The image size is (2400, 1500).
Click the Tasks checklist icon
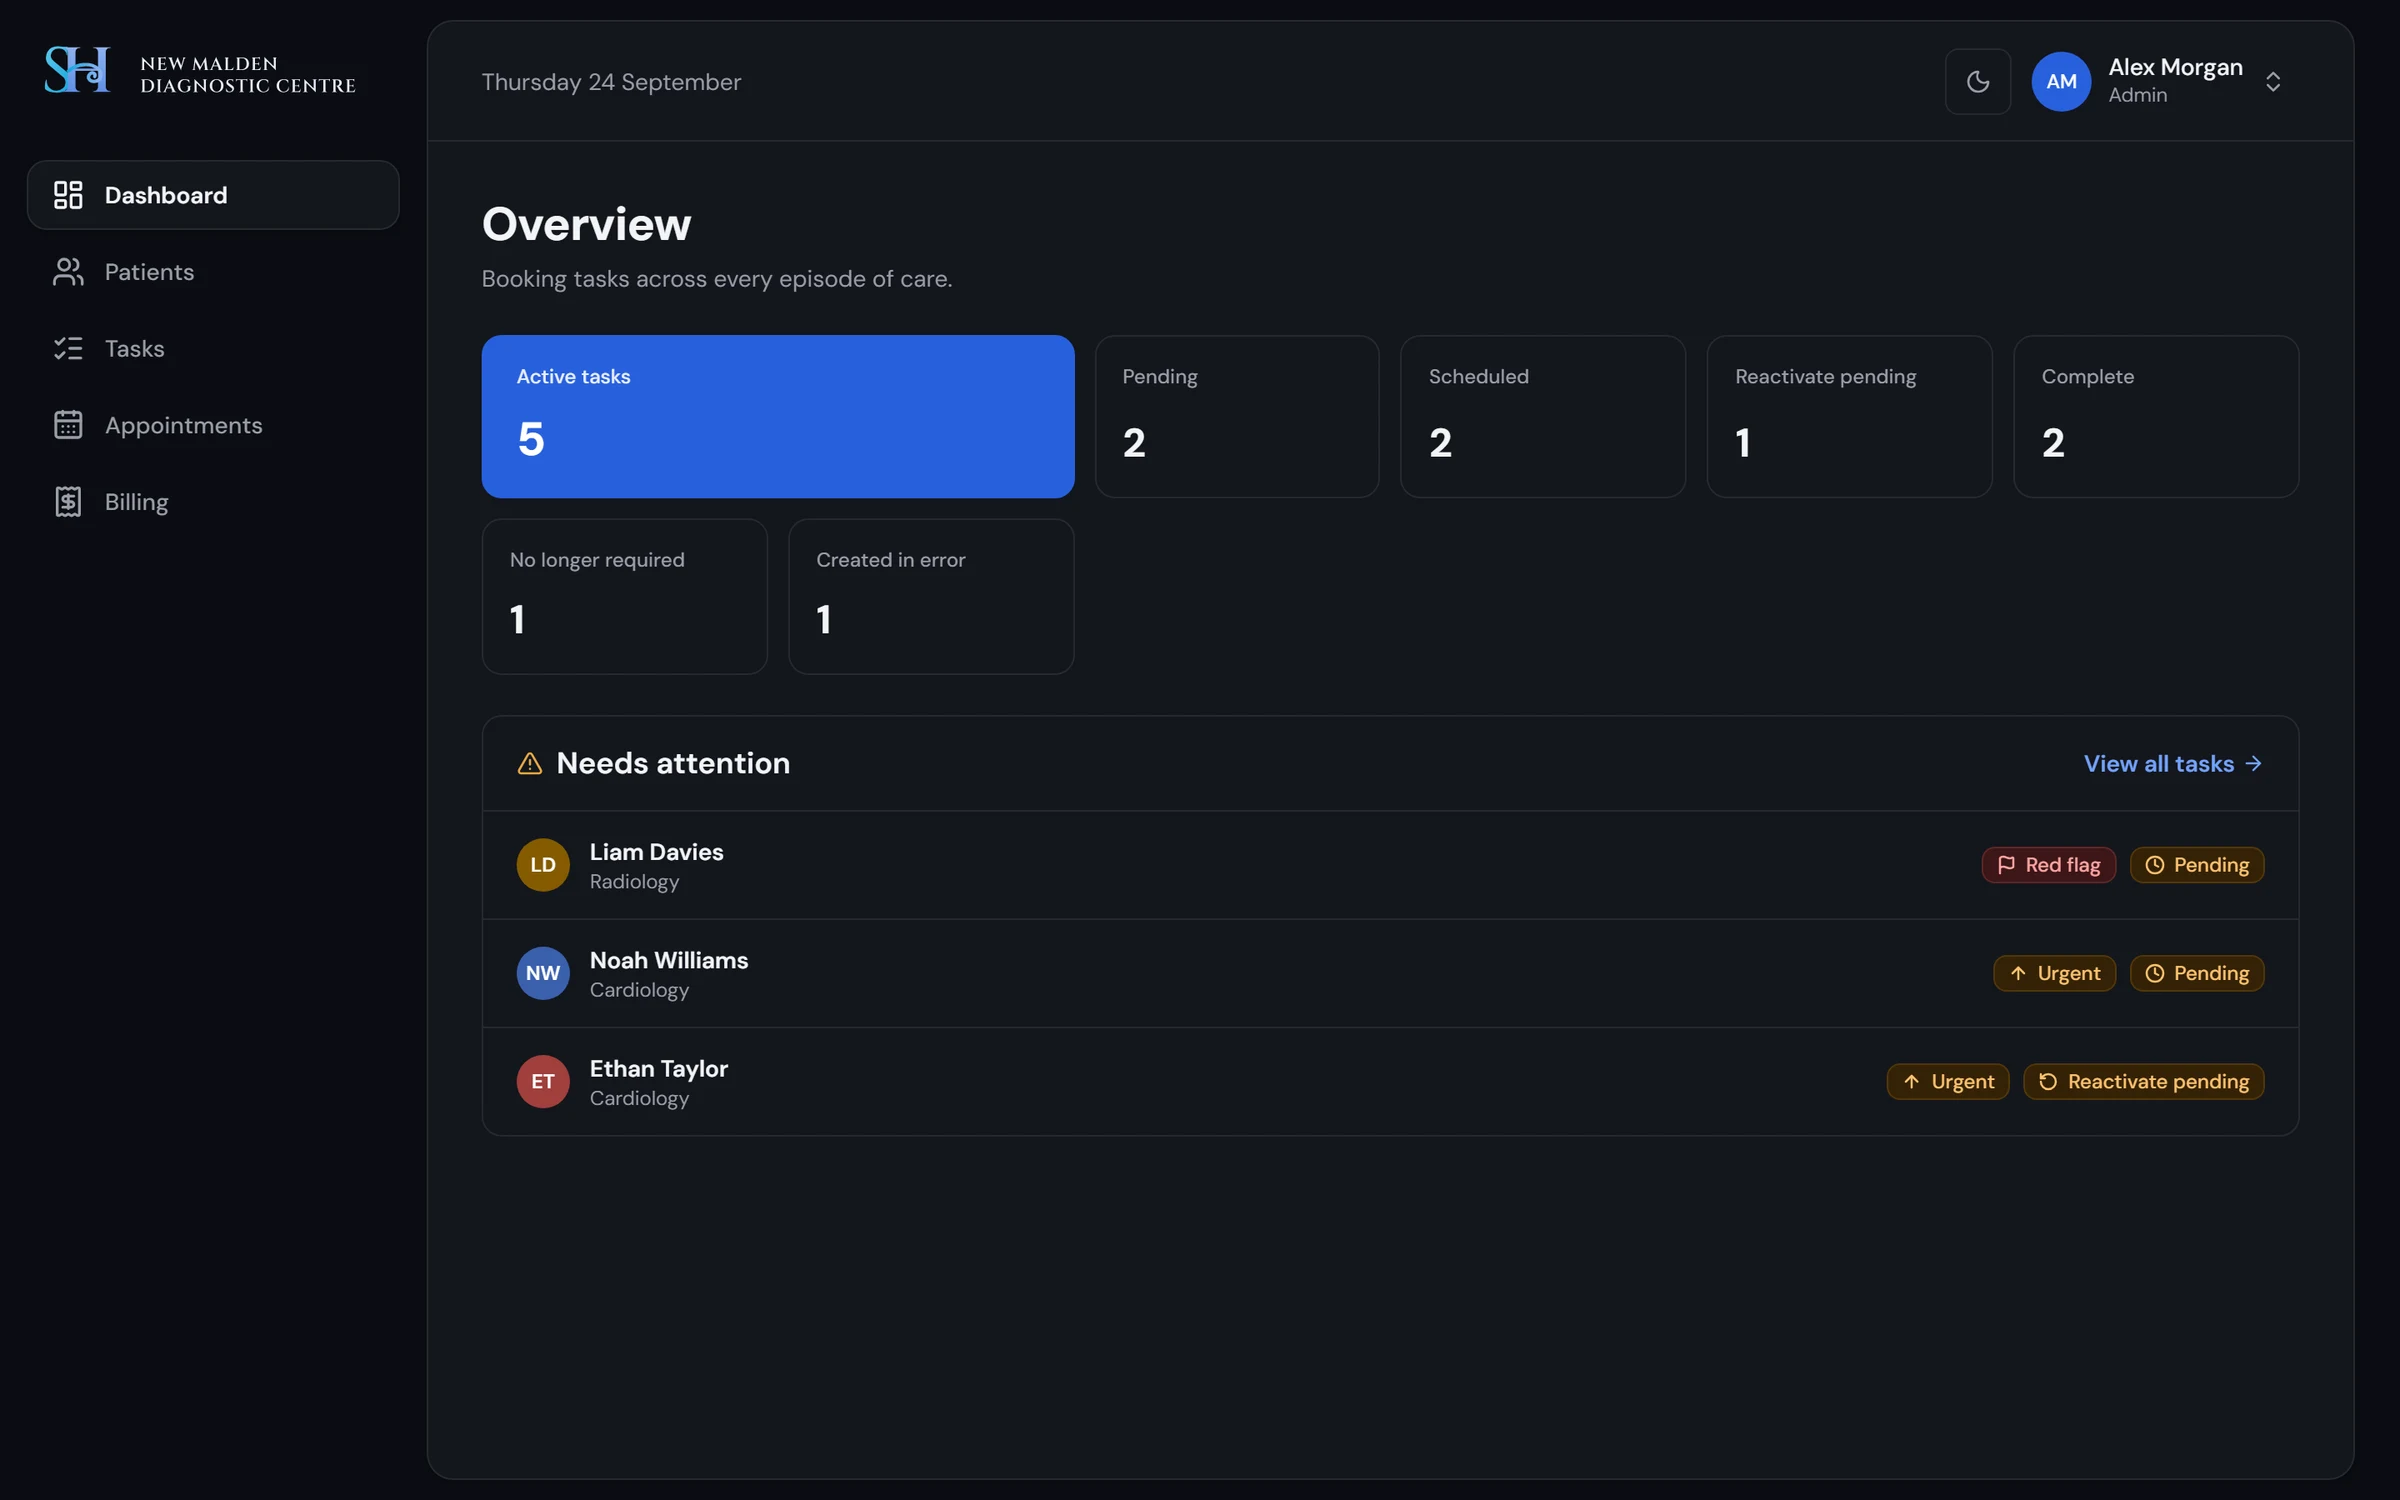[x=68, y=348]
